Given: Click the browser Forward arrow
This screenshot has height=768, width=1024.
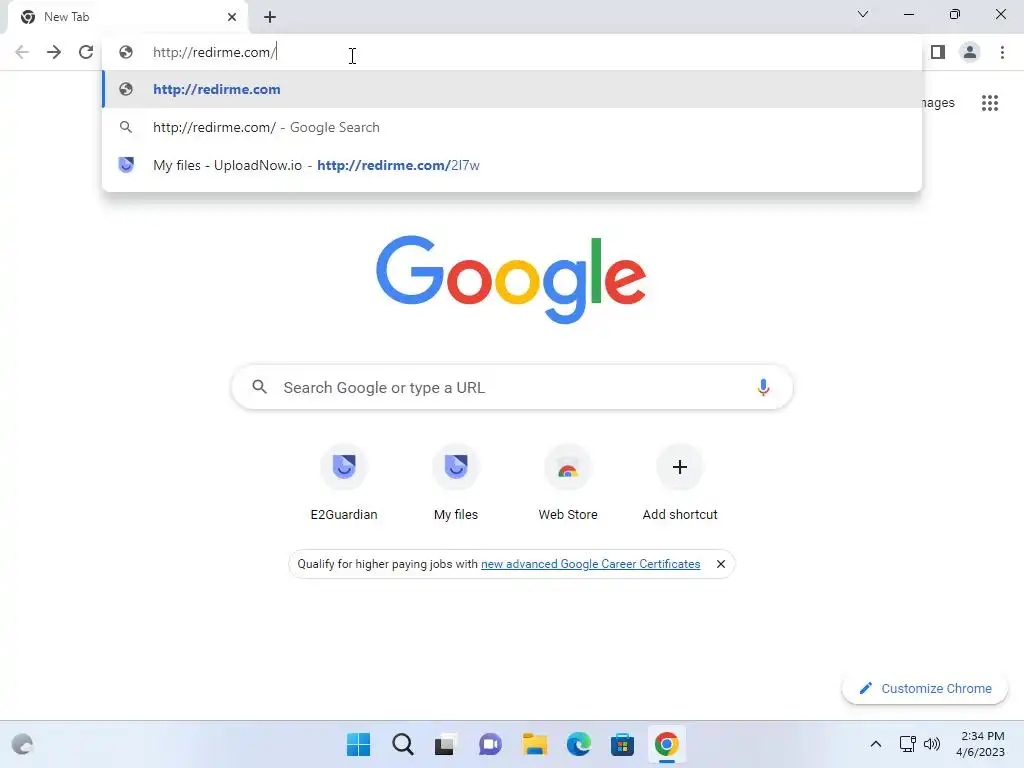Looking at the screenshot, I should (54, 52).
